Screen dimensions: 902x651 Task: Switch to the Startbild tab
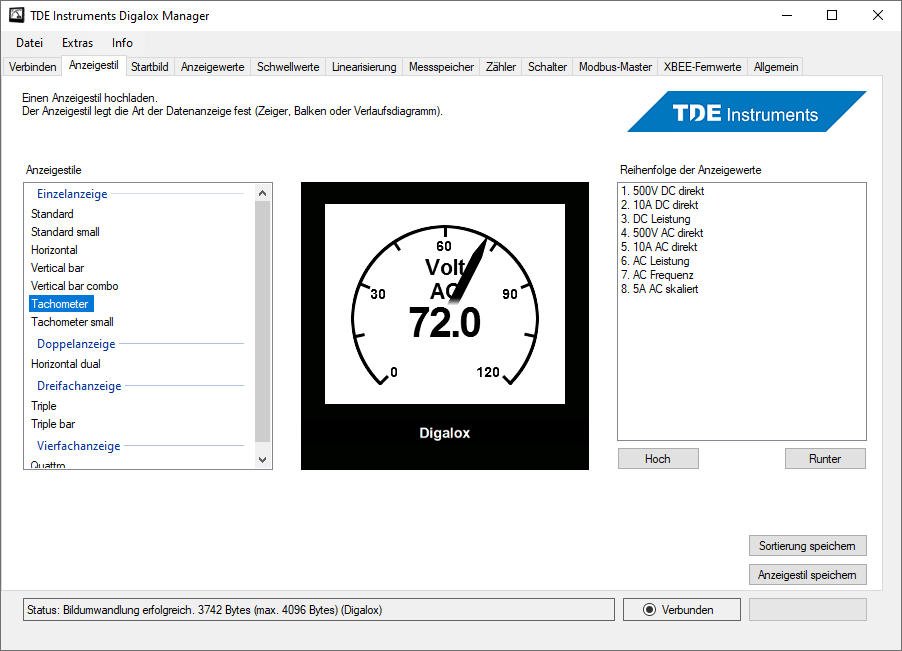coord(150,67)
